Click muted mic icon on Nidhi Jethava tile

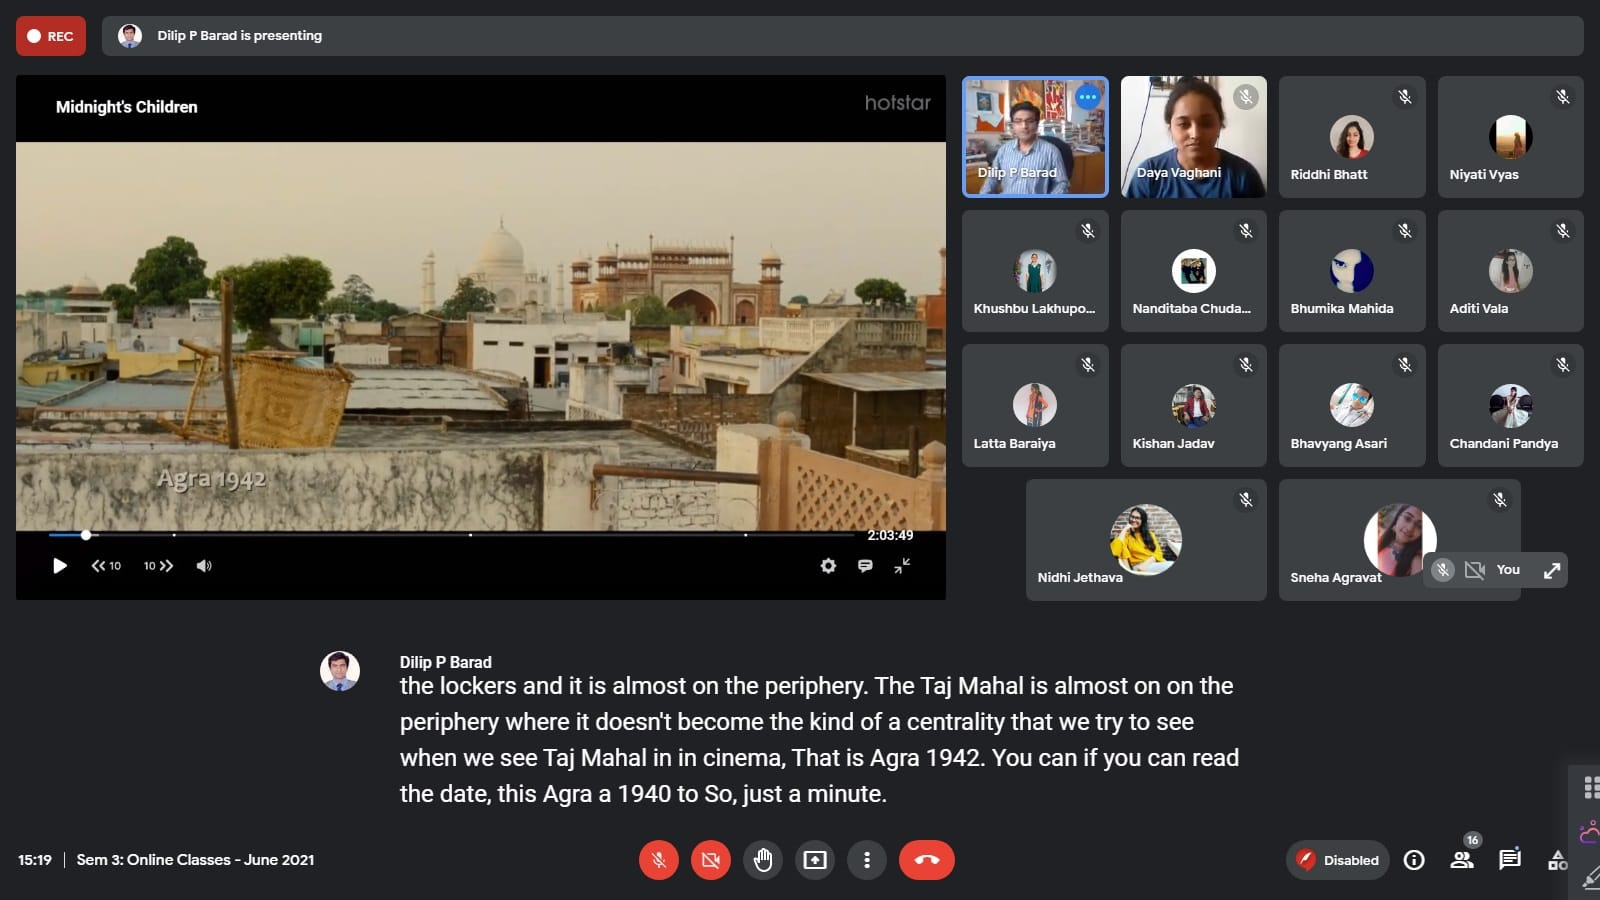click(x=1246, y=500)
